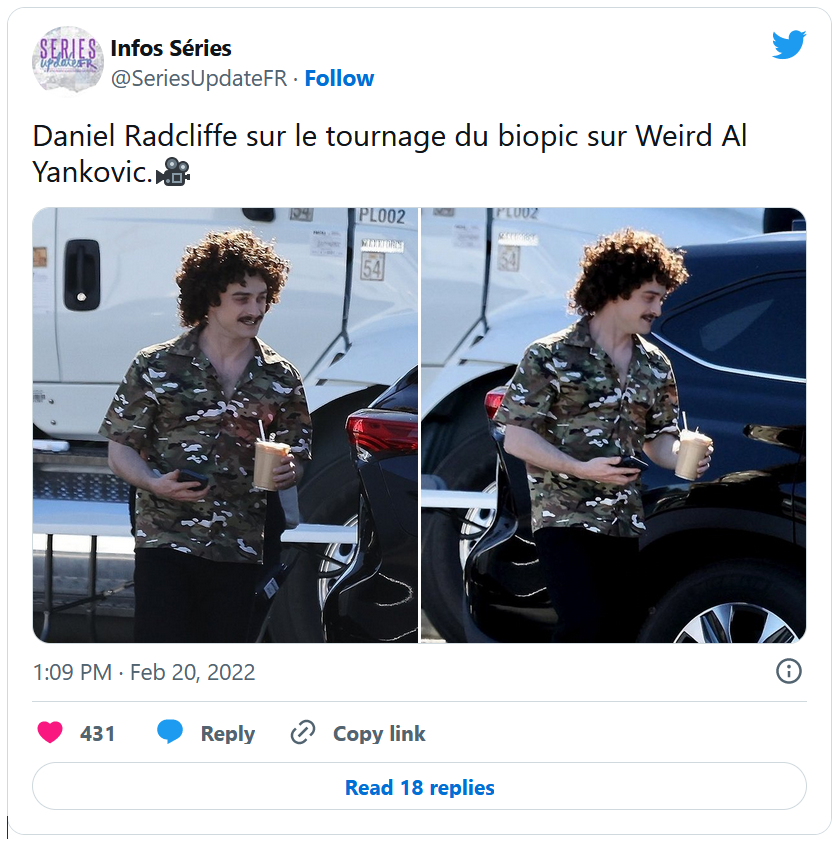840x843 pixels.
Task: Open Read 18 replies button
Action: [x=419, y=787]
